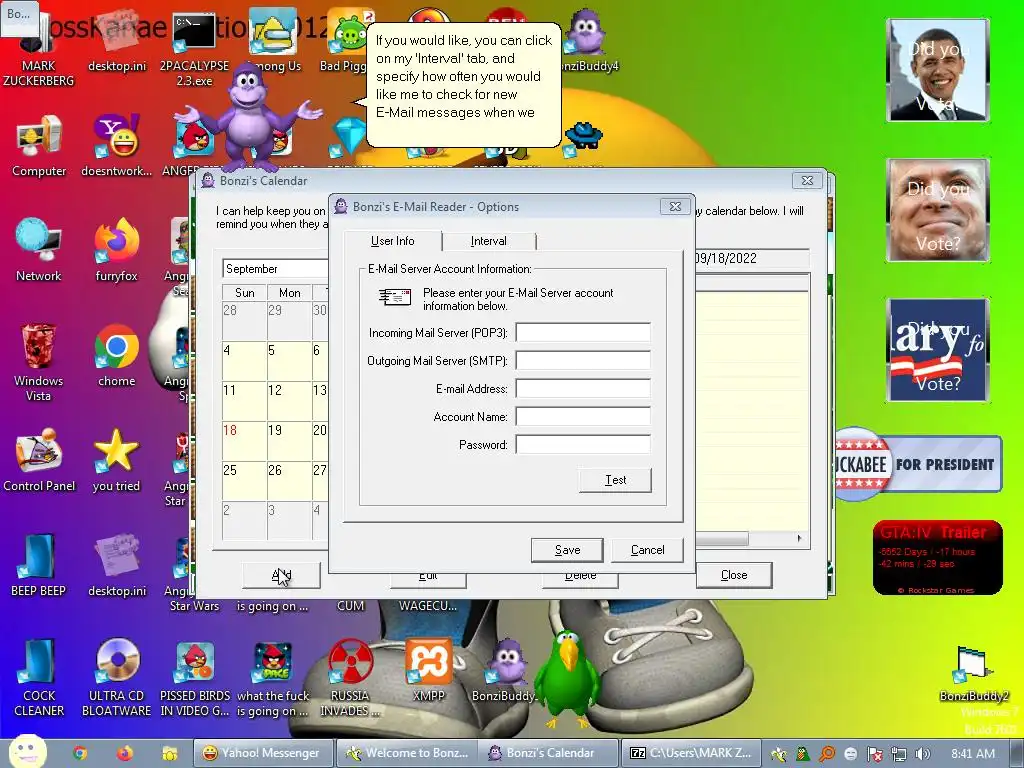Focus the E-mail Address input
This screenshot has height=768, width=1024.
(x=583, y=389)
